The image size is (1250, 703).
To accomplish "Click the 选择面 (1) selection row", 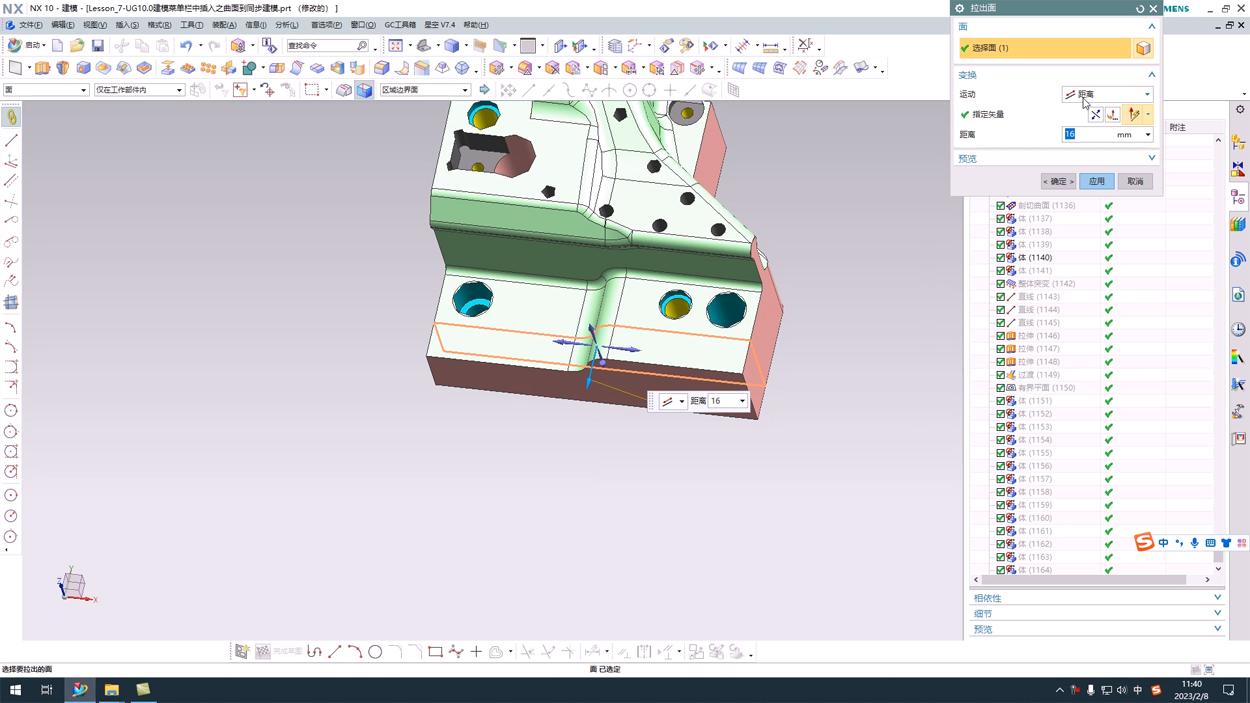I will click(x=1044, y=48).
